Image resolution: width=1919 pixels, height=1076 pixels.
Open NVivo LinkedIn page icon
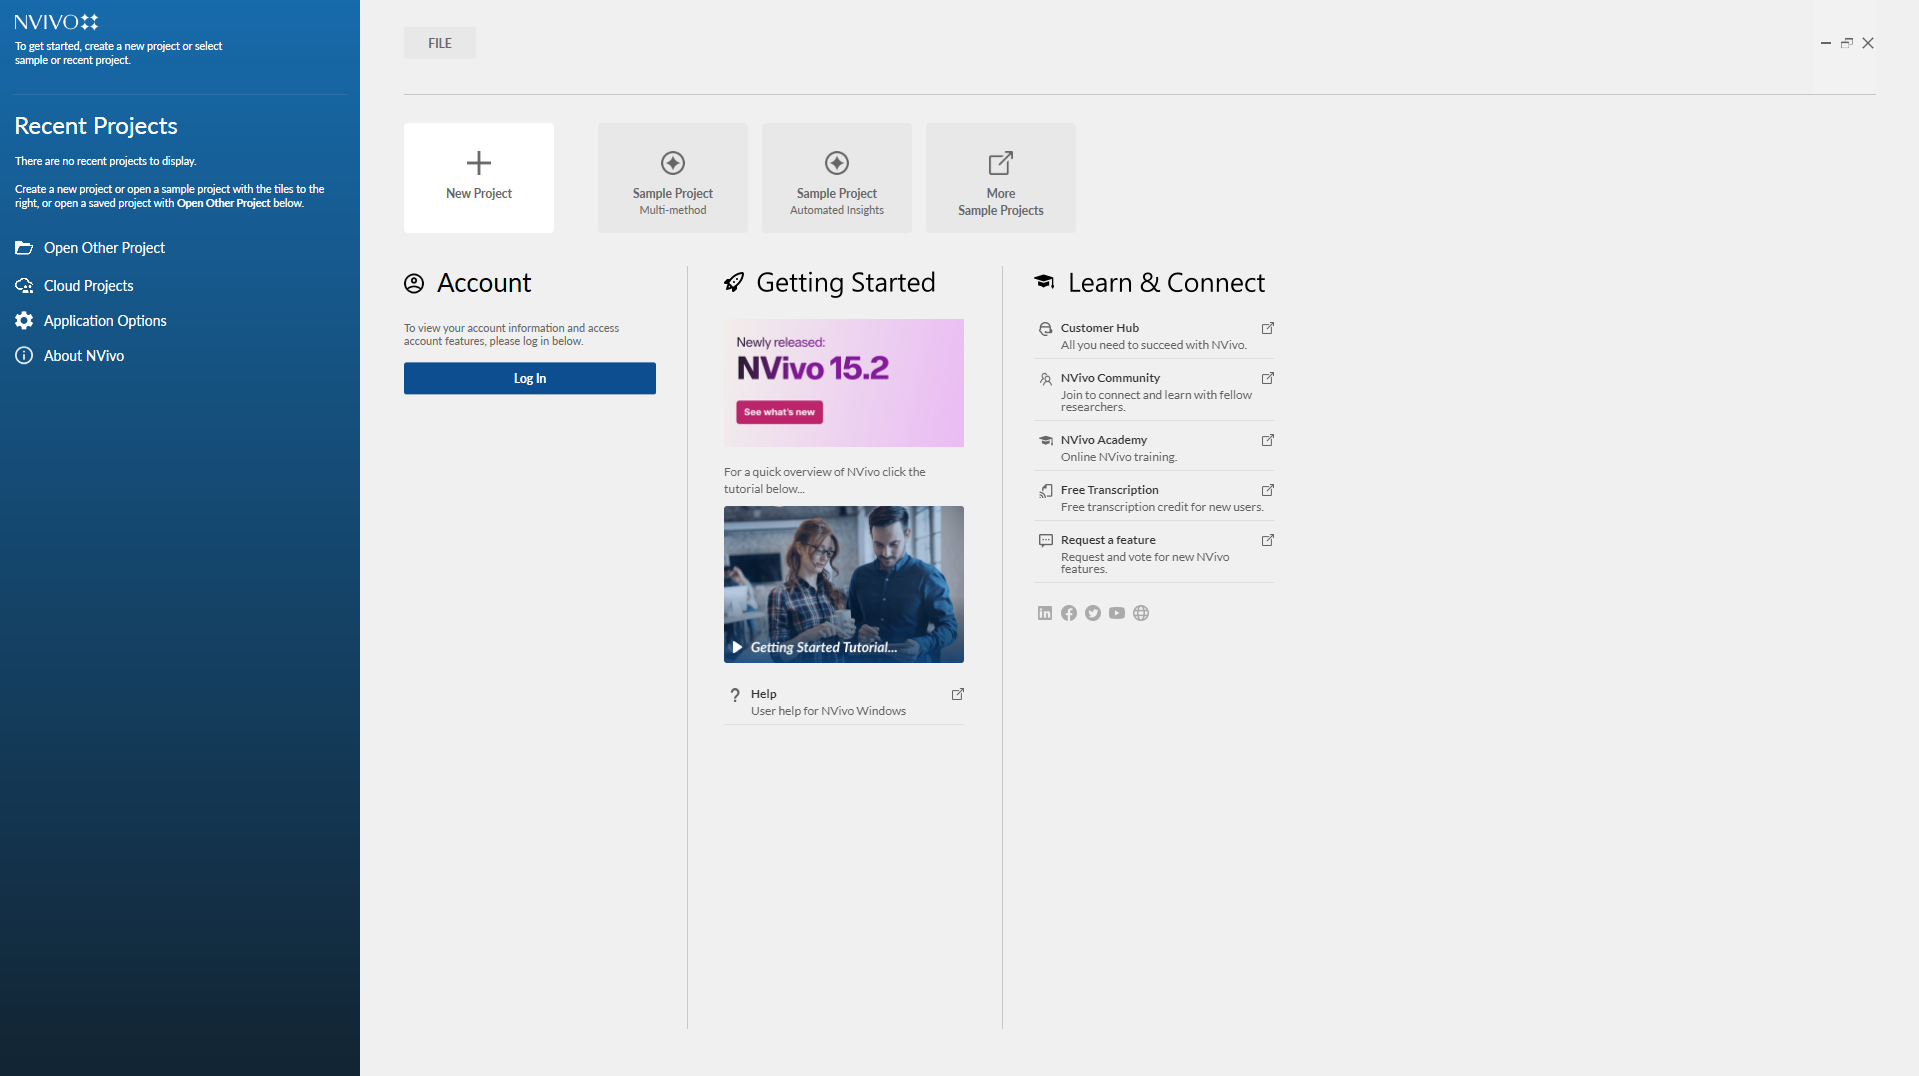tap(1045, 613)
